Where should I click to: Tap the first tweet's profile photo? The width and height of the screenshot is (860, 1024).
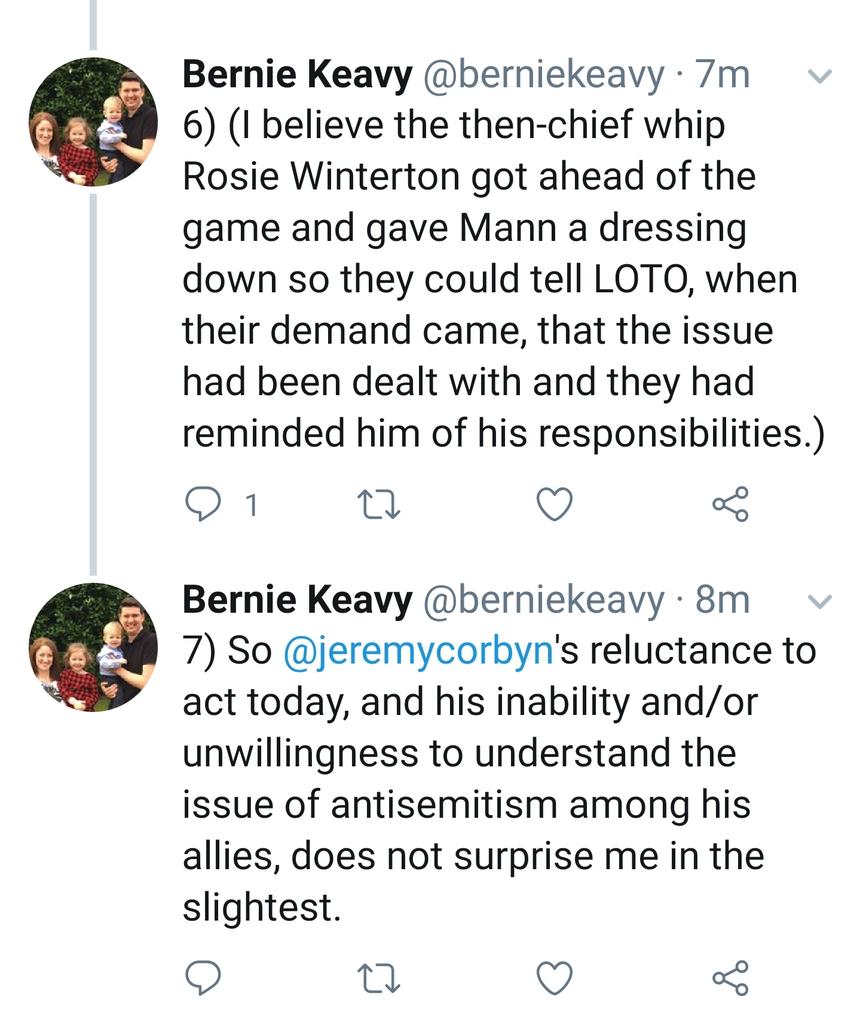point(93,121)
